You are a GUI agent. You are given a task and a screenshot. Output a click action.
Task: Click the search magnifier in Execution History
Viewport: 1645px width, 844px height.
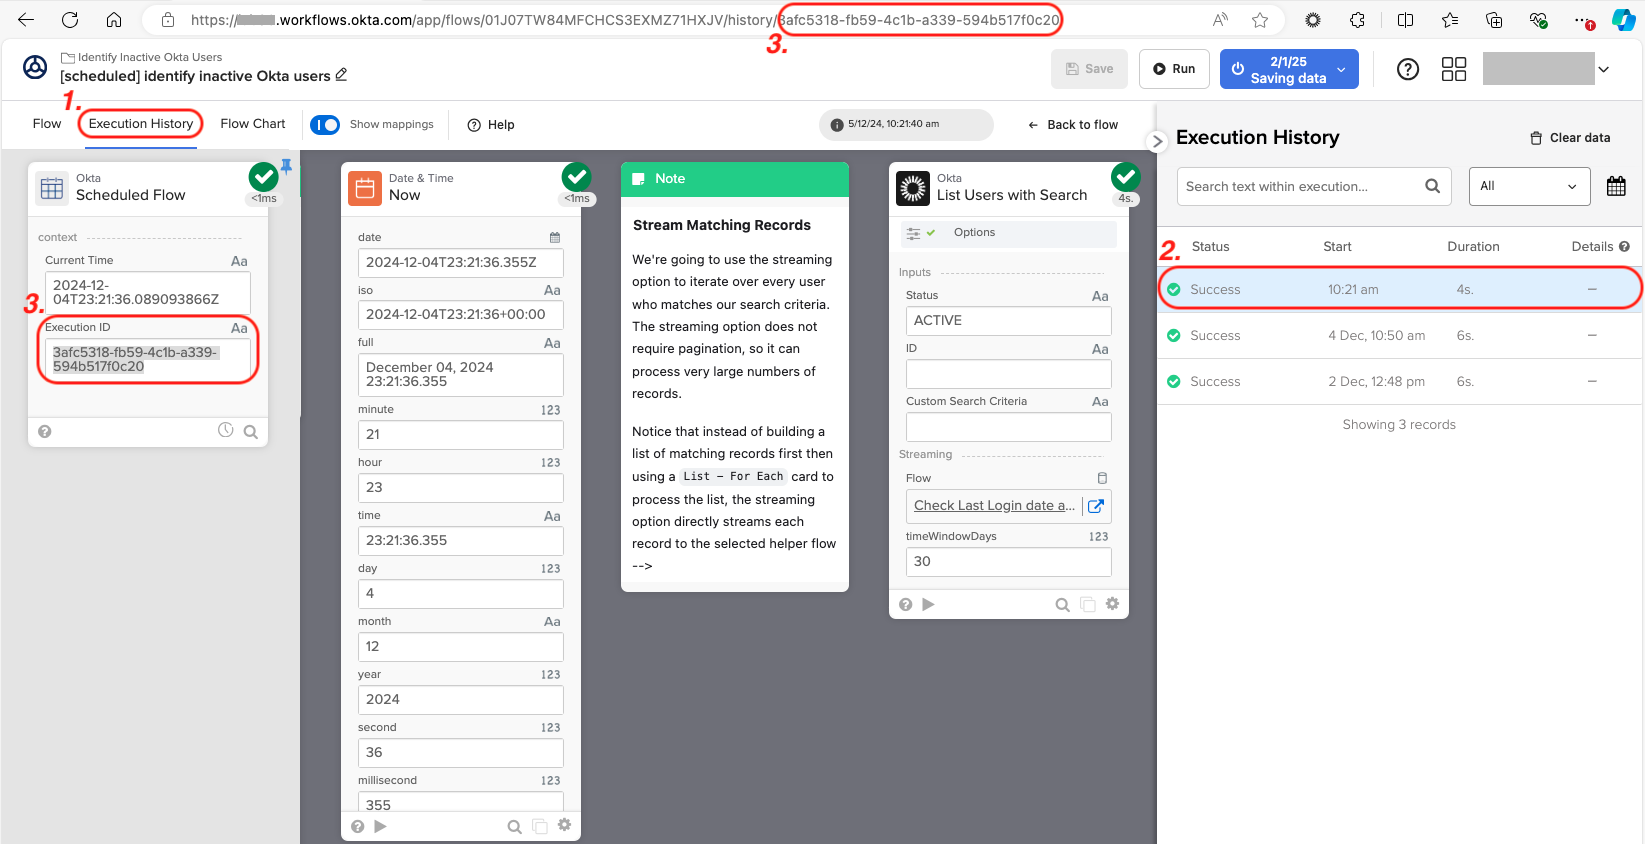[1432, 186]
